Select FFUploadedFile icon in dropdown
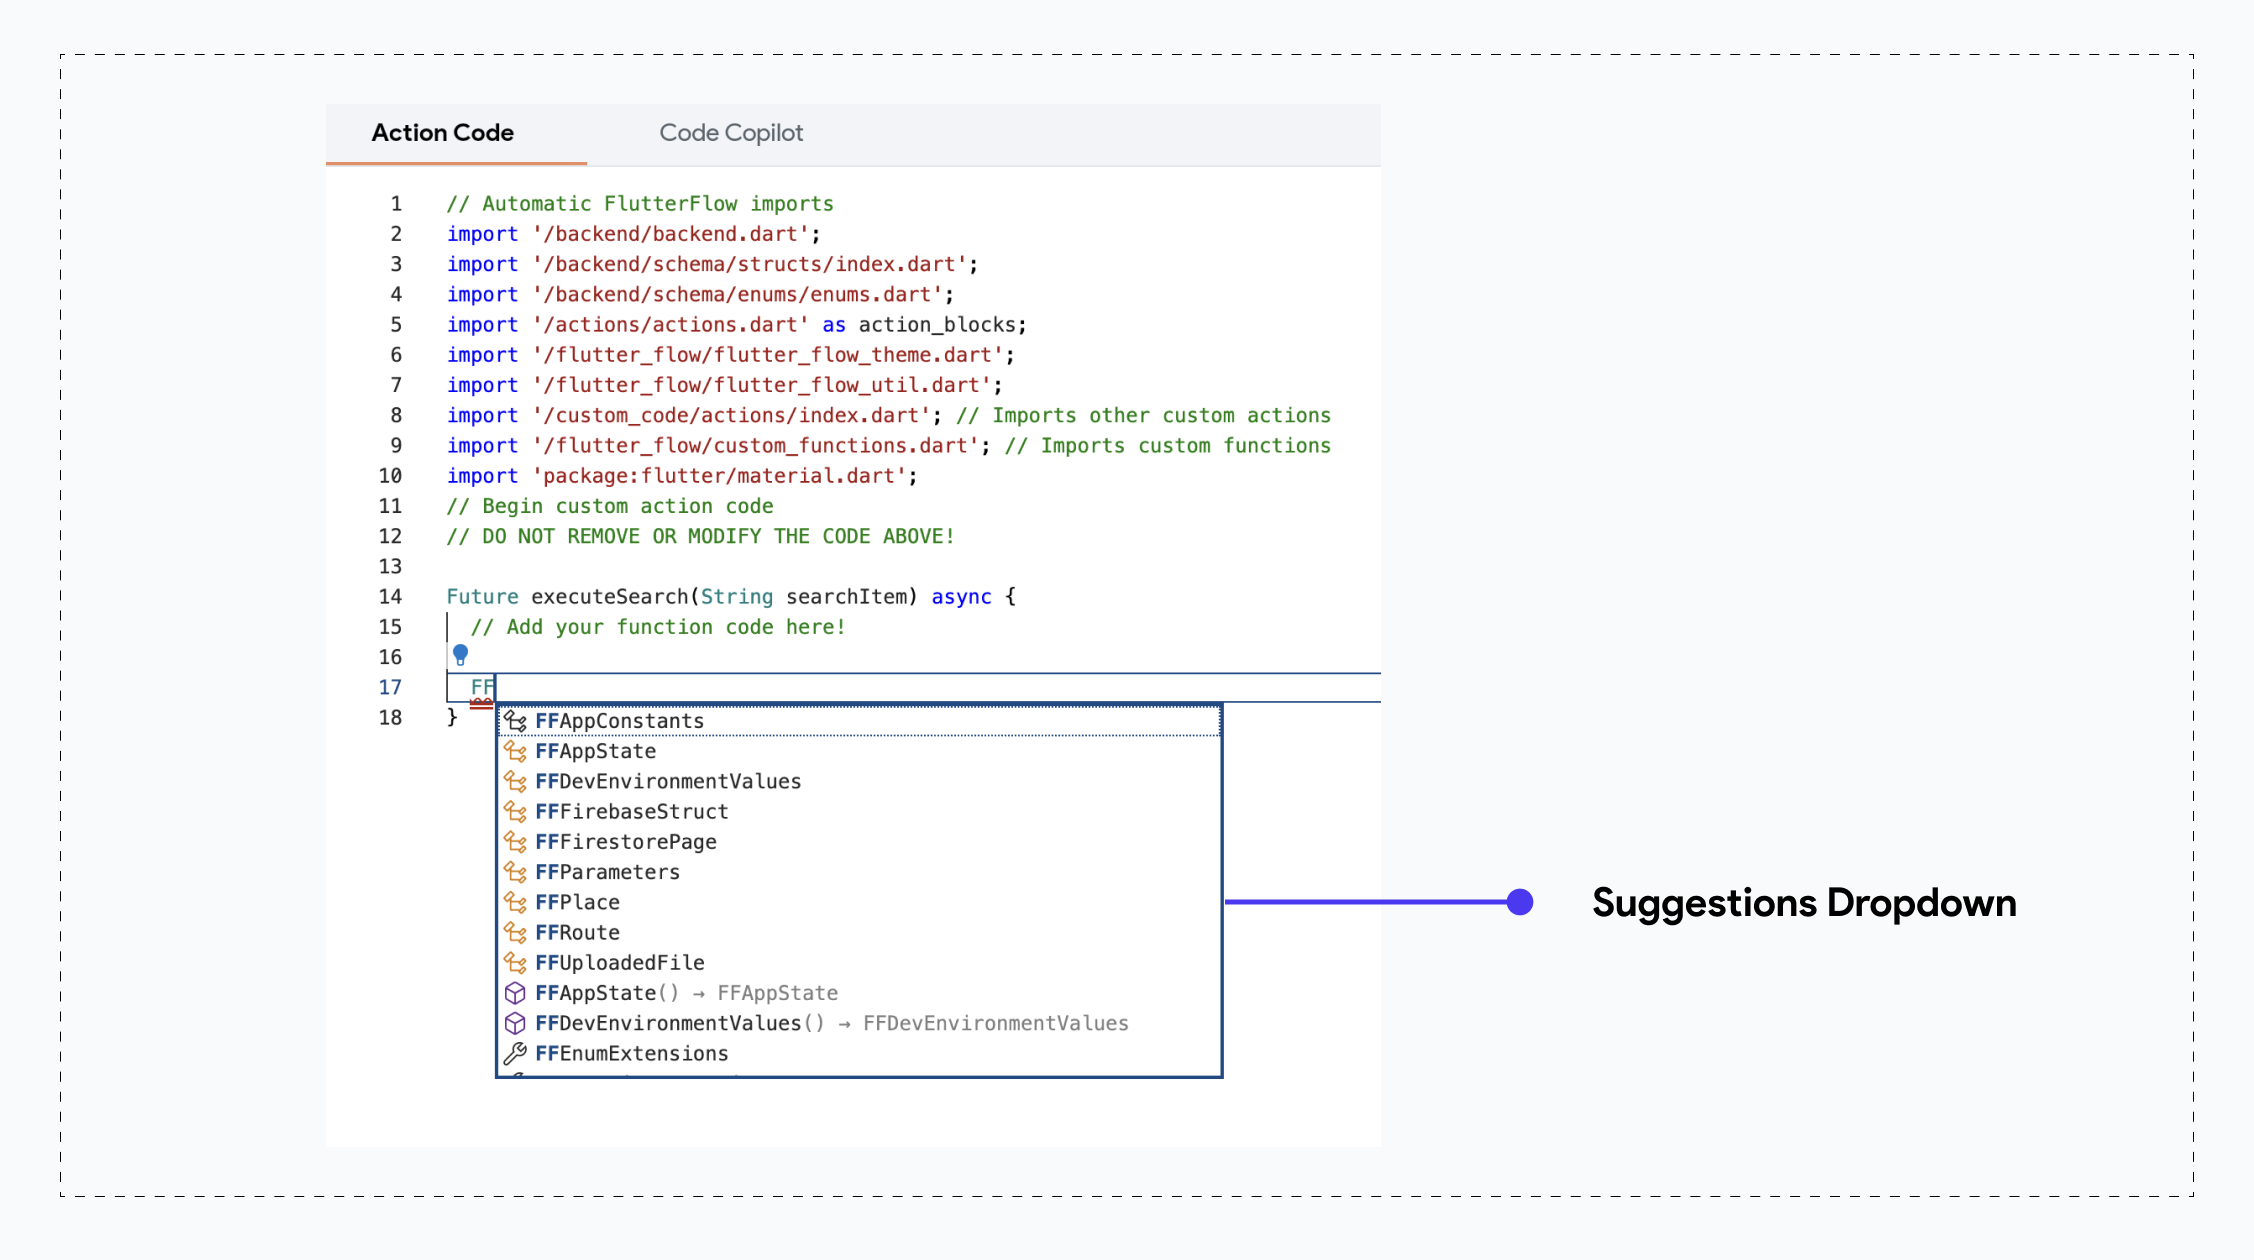 517,961
